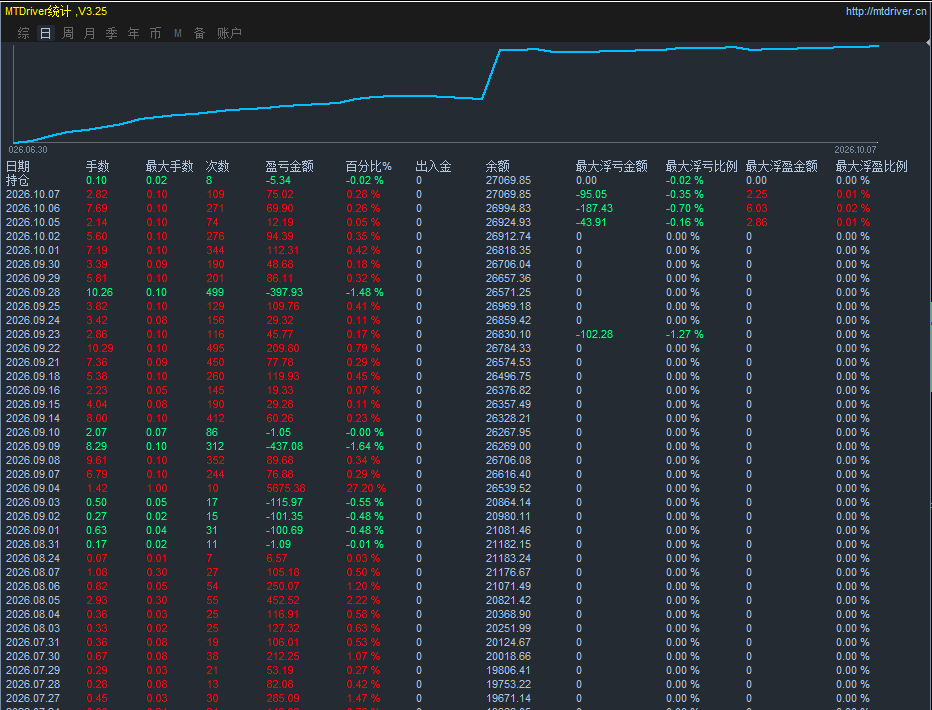Switch to the 月 monthly tab
The height and width of the screenshot is (710, 932).
[x=90, y=33]
